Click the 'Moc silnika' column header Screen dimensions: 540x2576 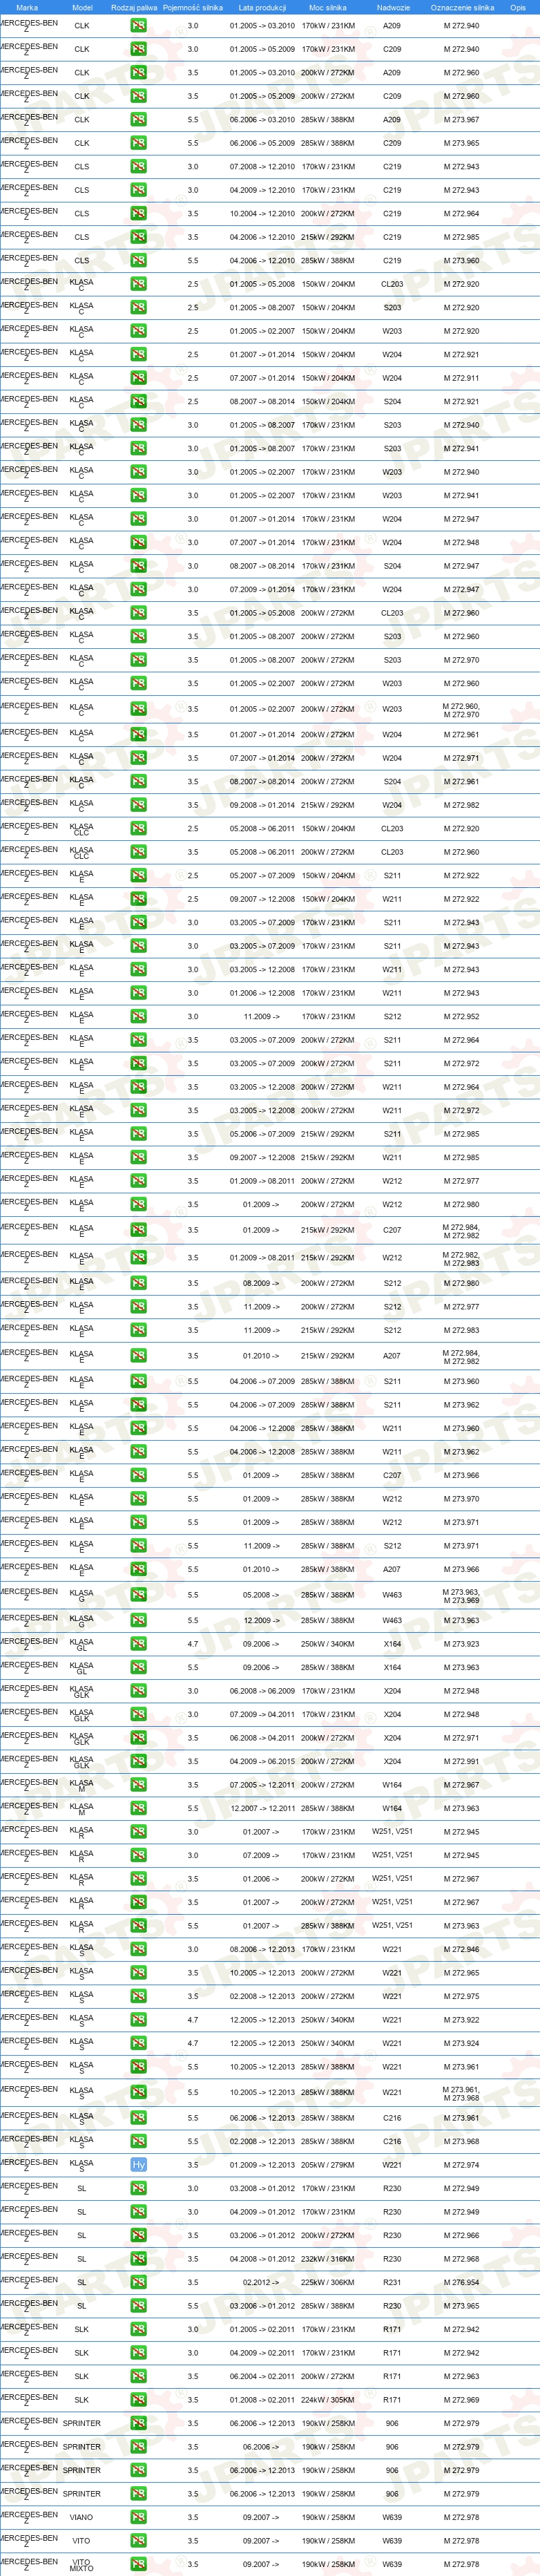[x=328, y=7]
